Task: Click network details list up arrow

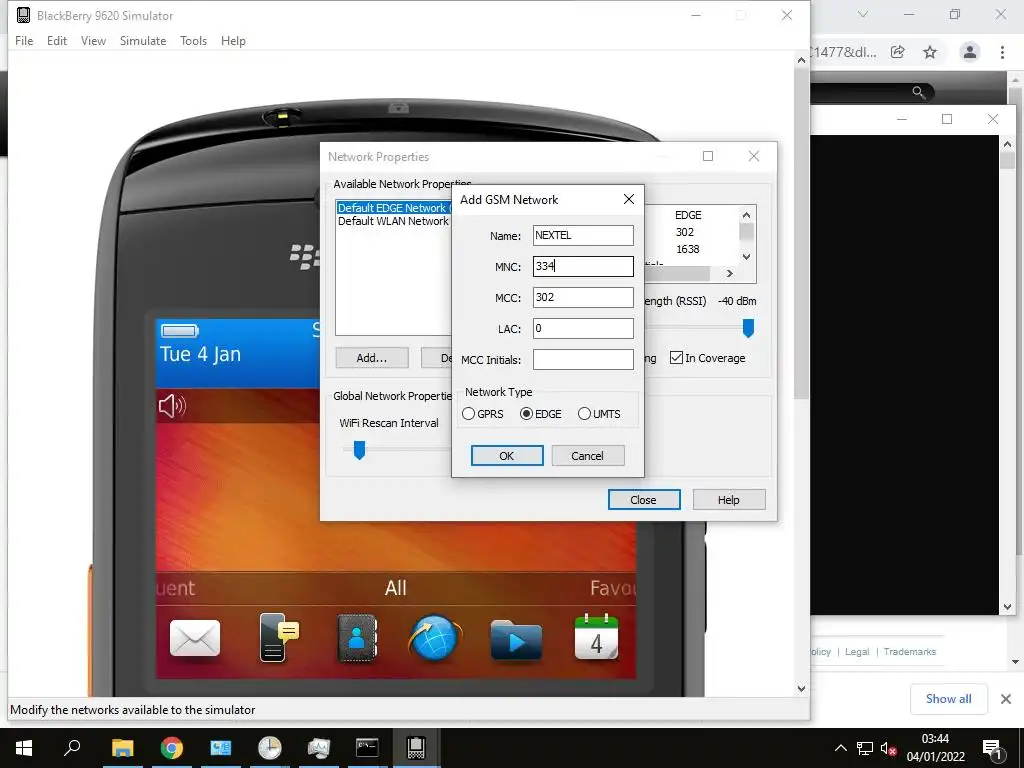Action: coord(746,215)
